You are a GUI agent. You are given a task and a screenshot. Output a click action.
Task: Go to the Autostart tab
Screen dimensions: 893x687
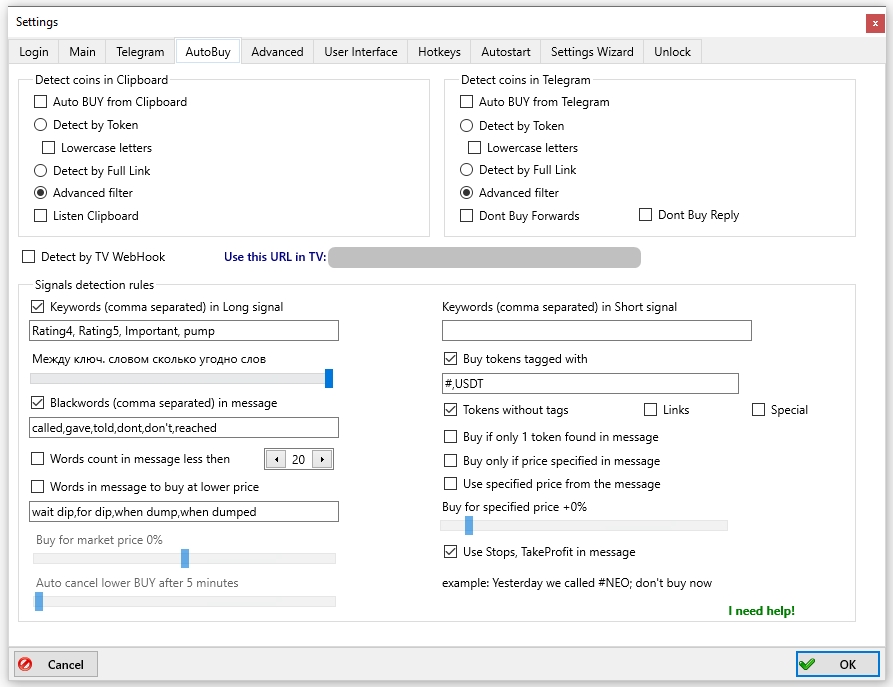[x=506, y=52]
